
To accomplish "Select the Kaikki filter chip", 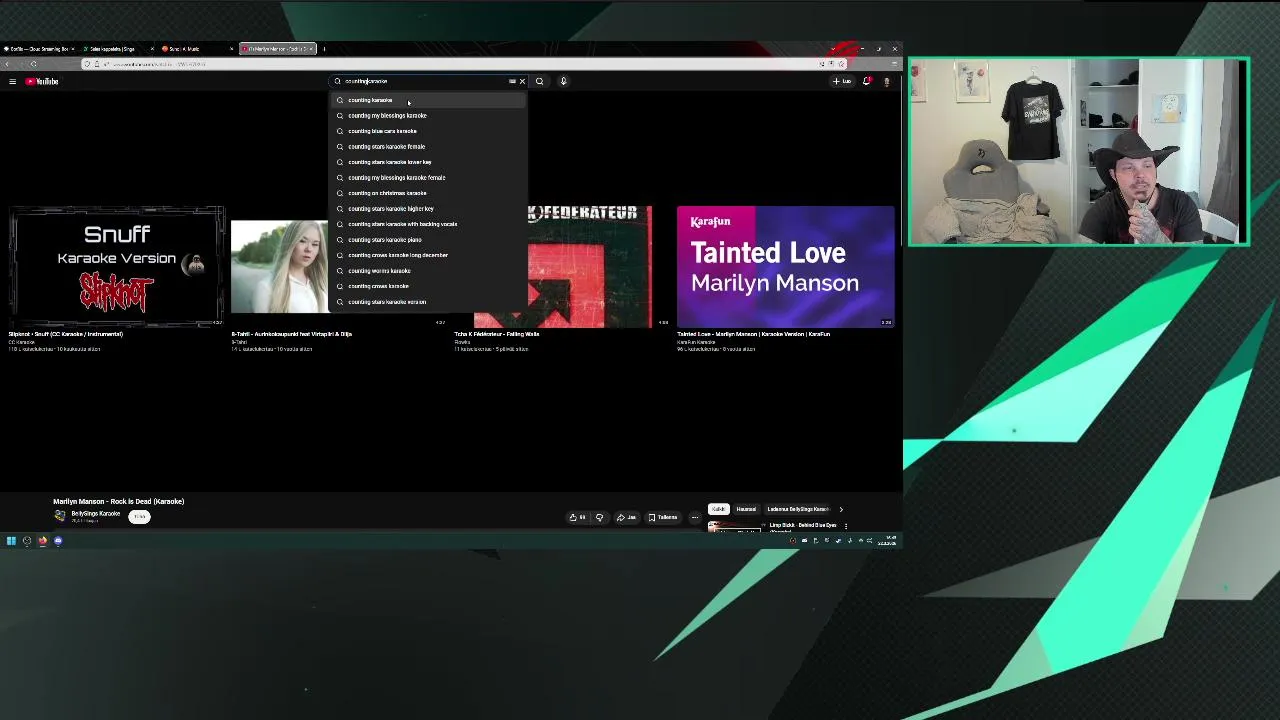I will [718, 509].
